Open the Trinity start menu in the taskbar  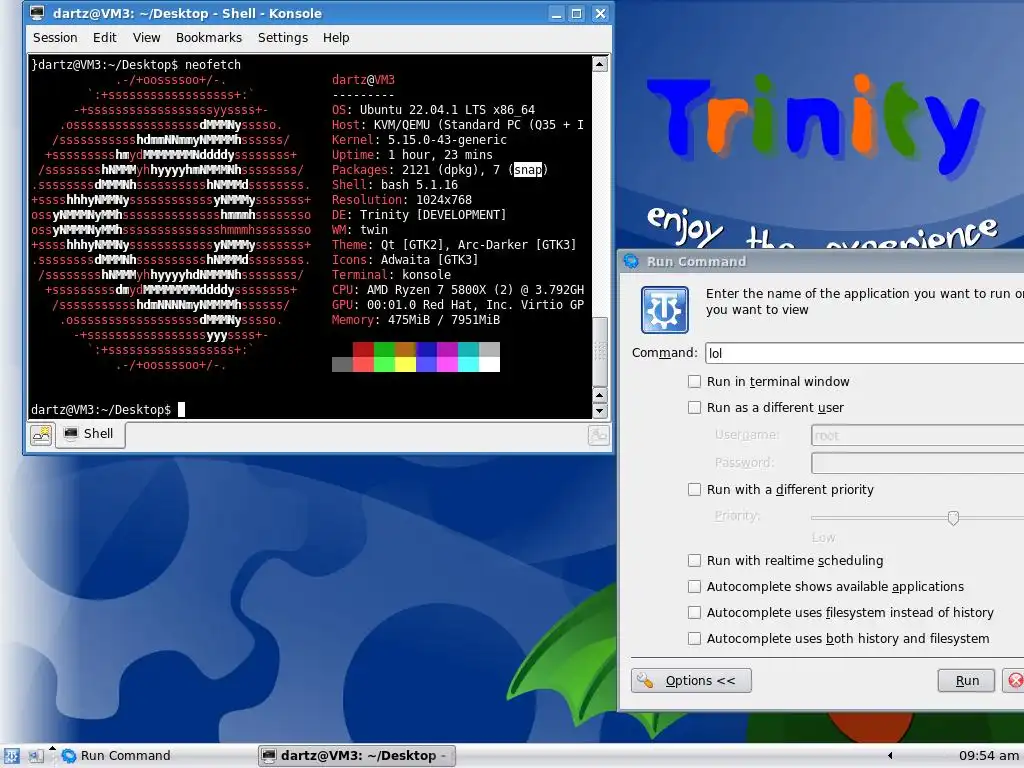point(11,756)
